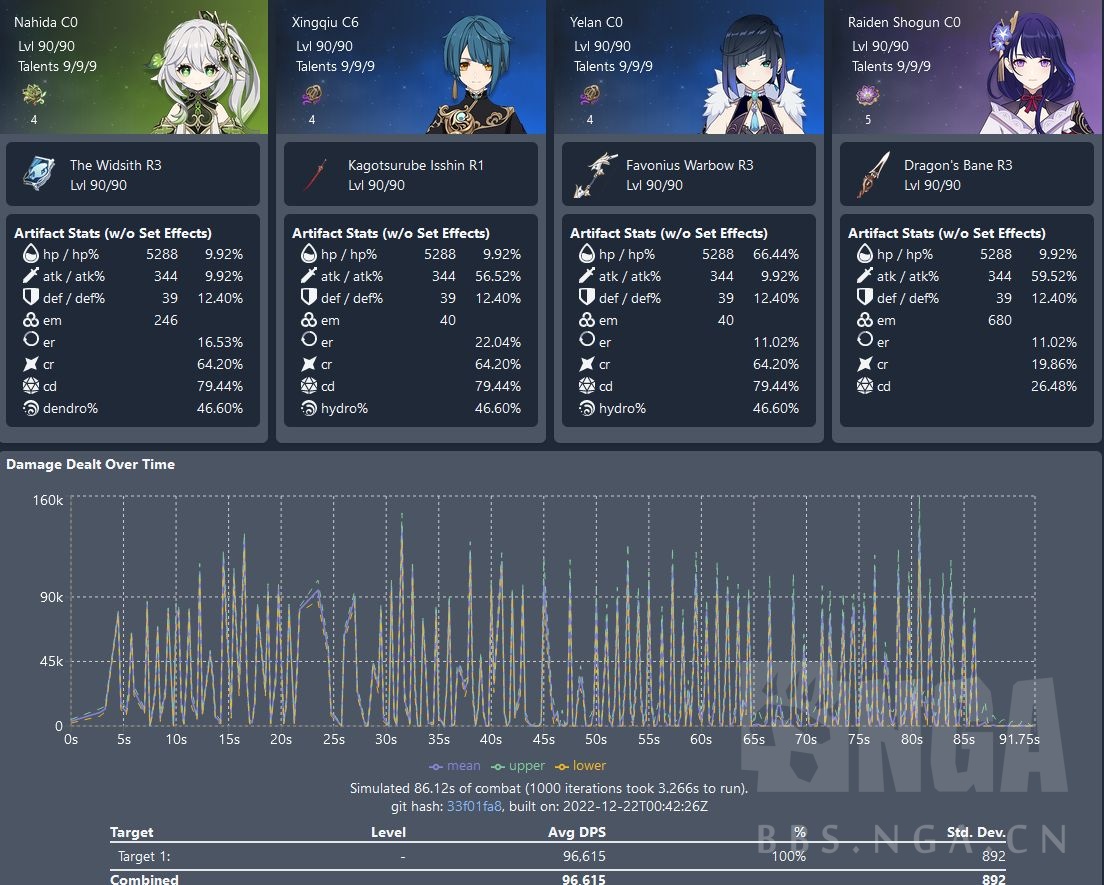Open git hash 33f01fa8 link
1104x885 pixels.
click(x=475, y=806)
